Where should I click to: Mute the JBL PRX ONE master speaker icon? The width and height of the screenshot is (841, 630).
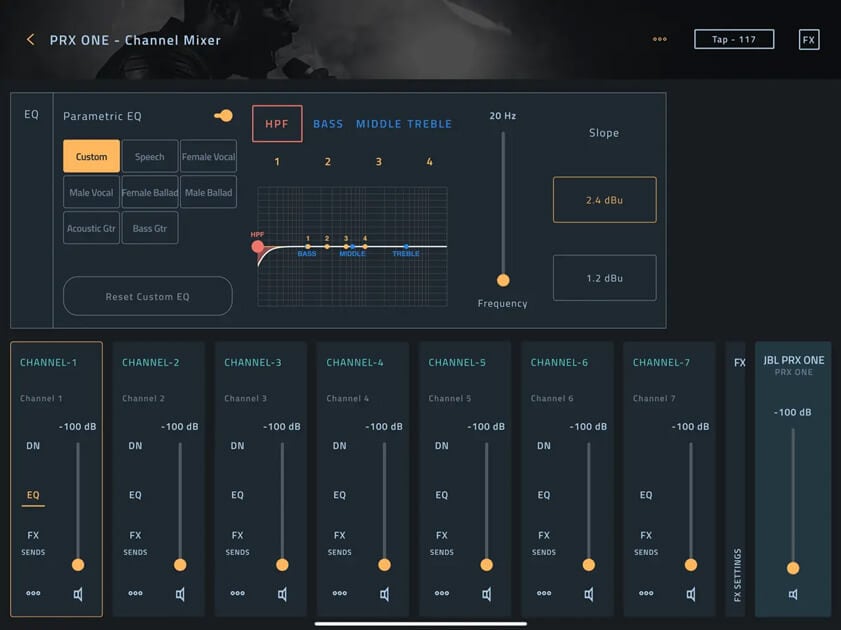point(793,594)
